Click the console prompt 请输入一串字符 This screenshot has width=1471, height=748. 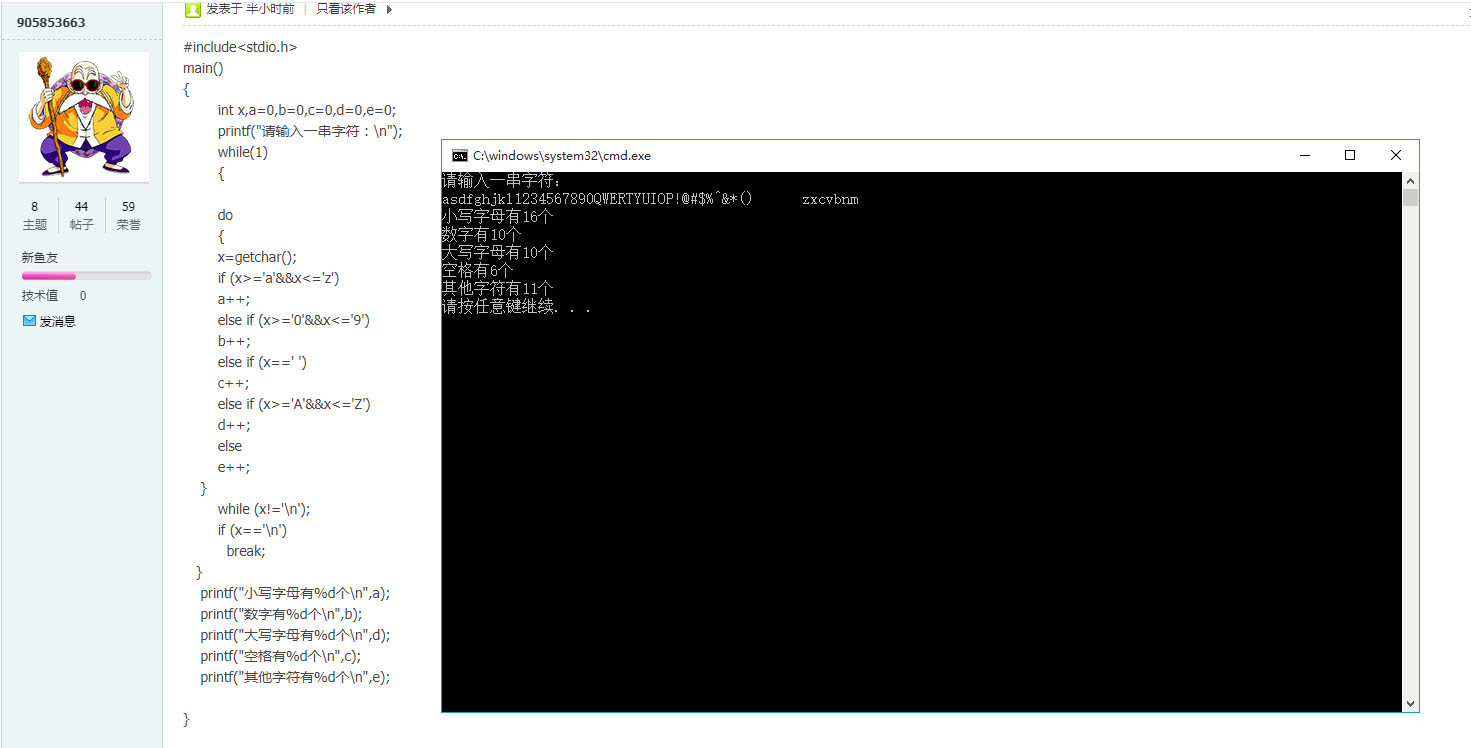[x=502, y=181]
